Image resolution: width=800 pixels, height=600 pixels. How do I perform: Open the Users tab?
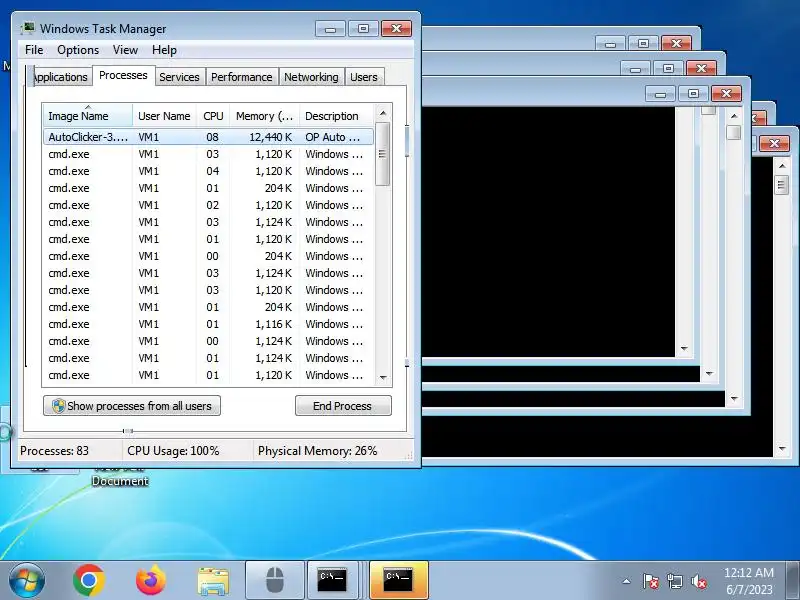click(x=364, y=77)
